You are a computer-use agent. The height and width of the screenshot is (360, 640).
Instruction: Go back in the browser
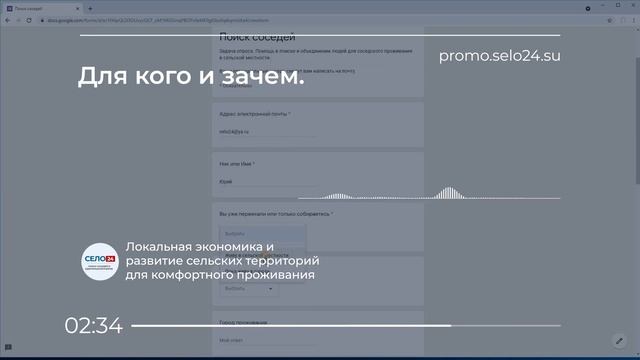[8, 20]
